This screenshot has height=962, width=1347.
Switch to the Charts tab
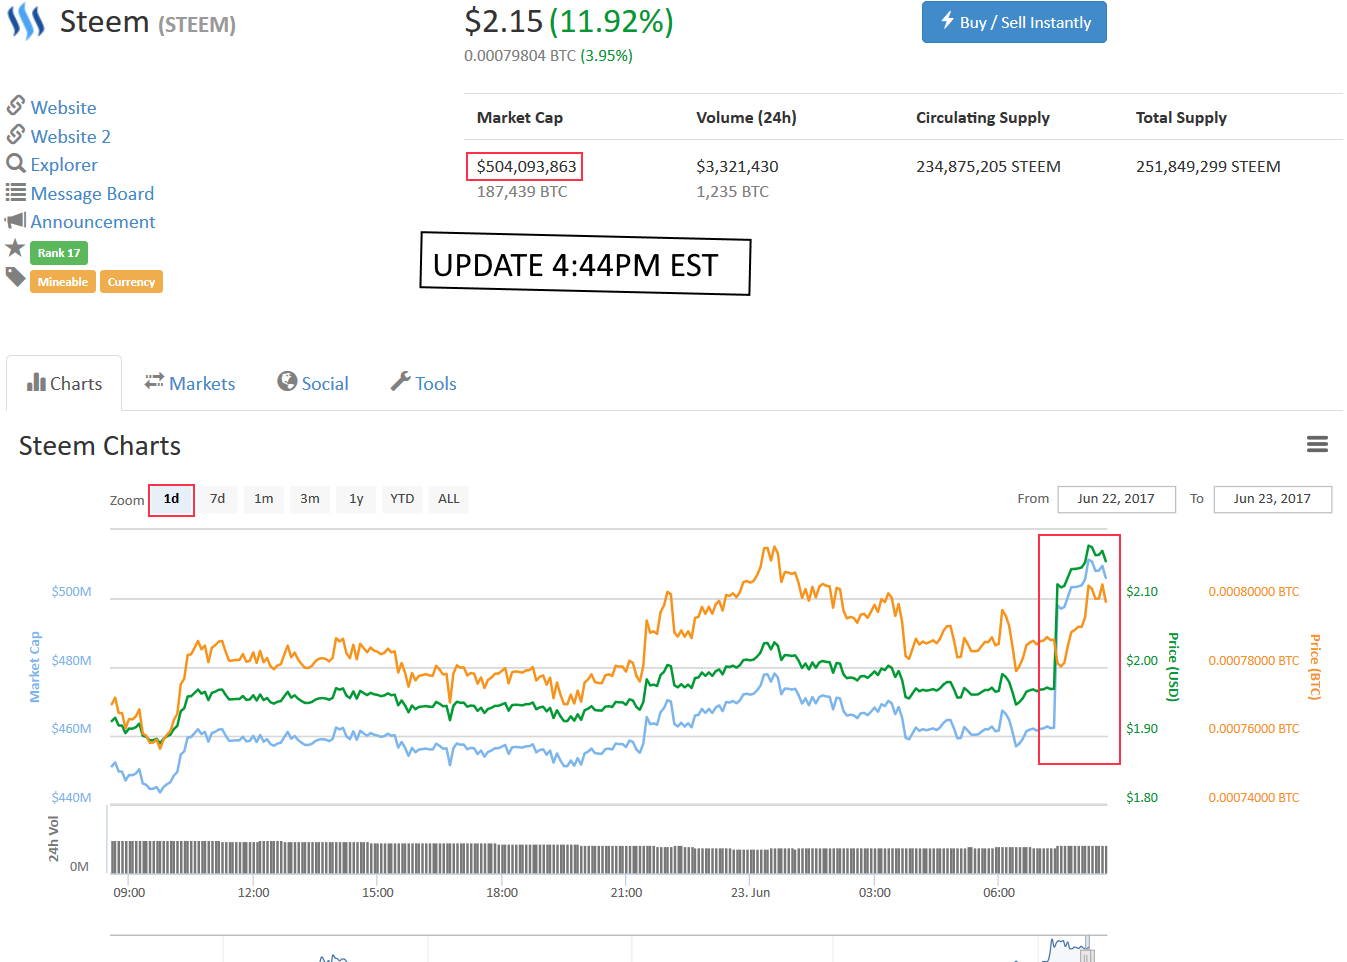coord(64,383)
